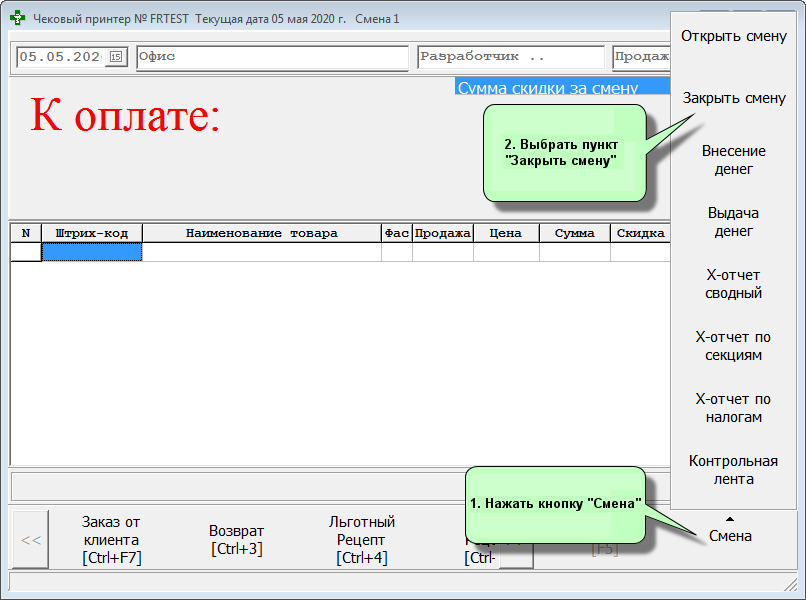Click the "Наименование товара" column header
This screenshot has height=600, width=806.
[x=261, y=233]
